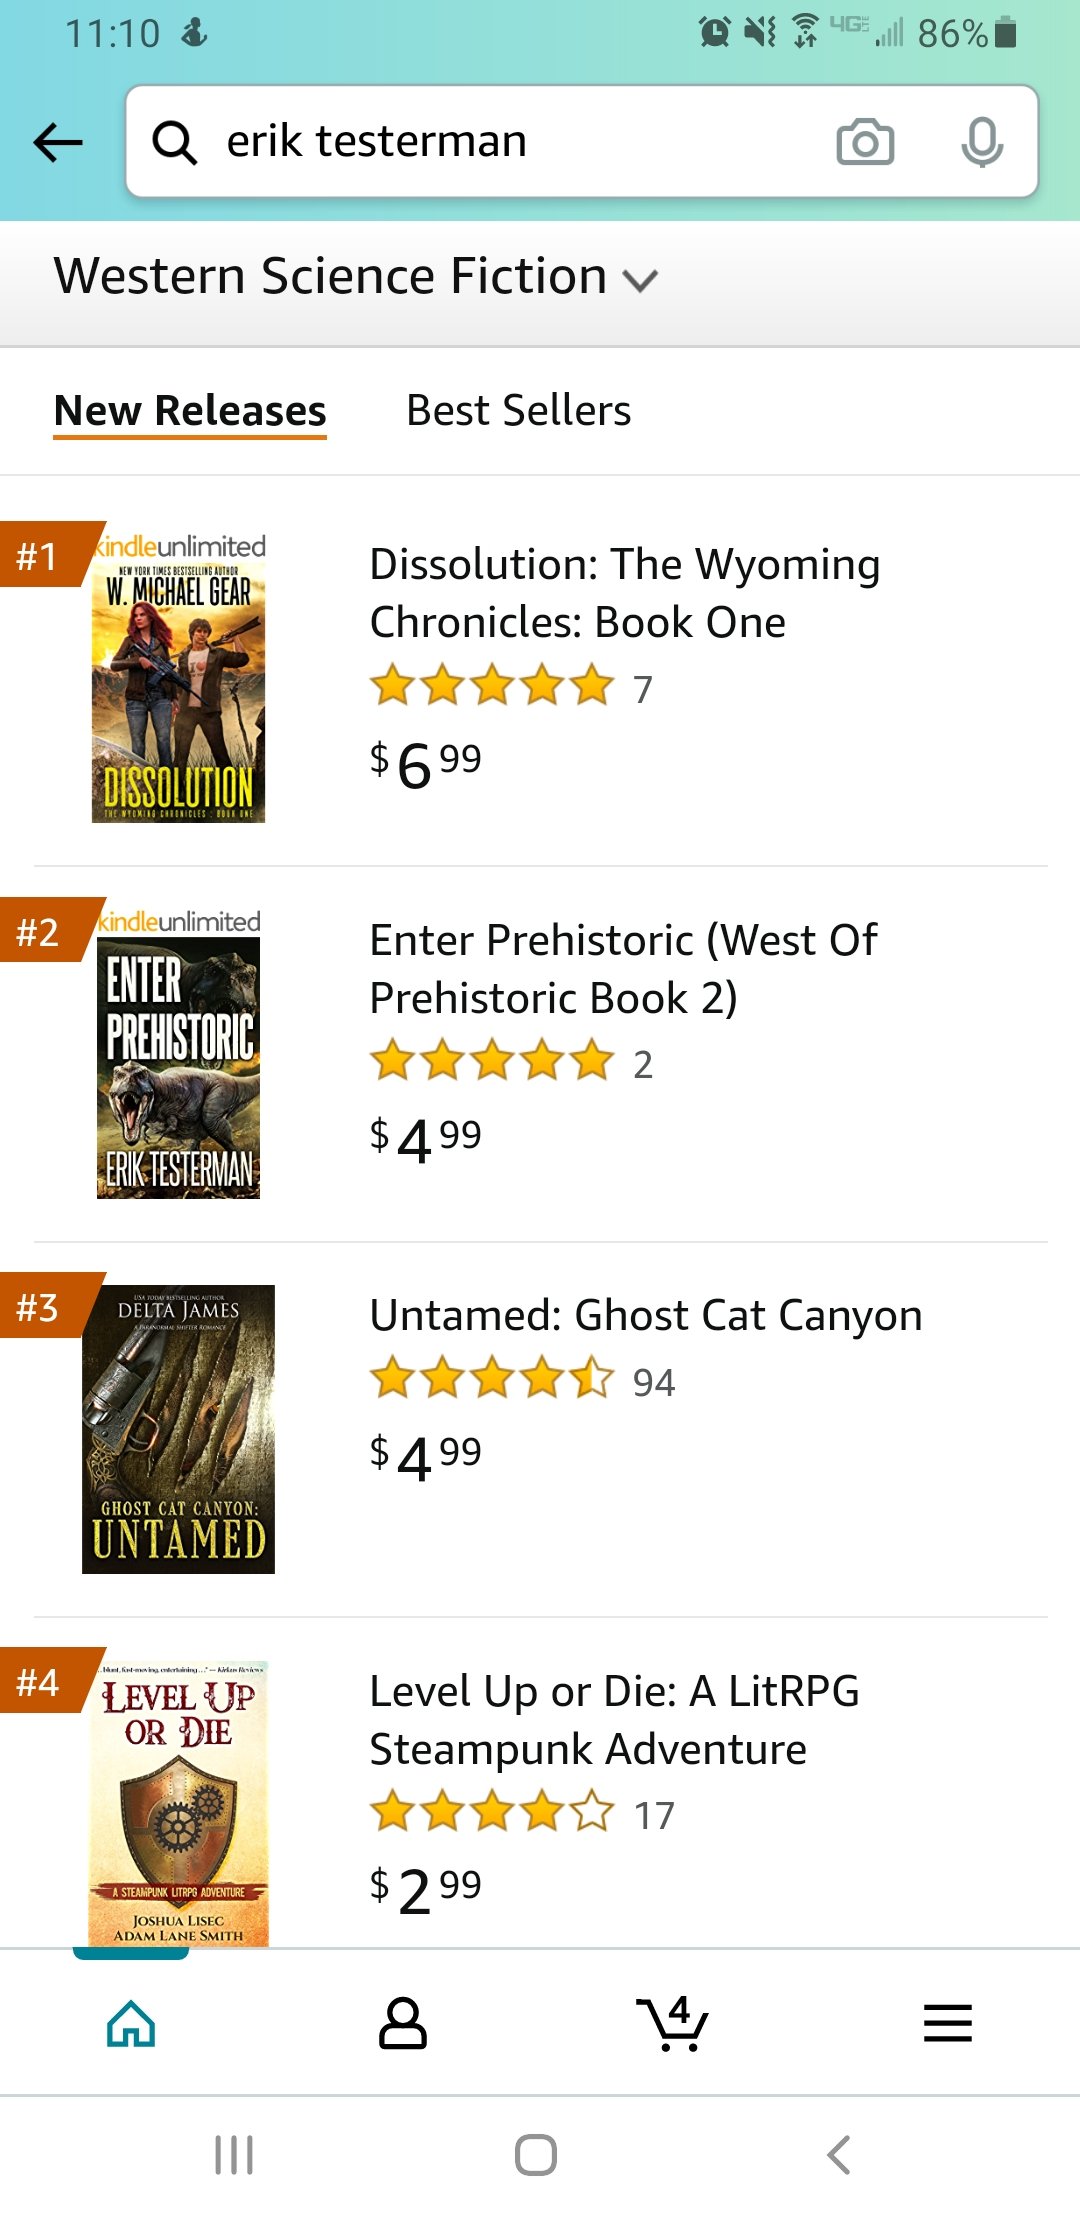Viewport: 1080px width, 2220px height.
Task: Tap Level Up or Die cover image
Action: click(x=178, y=1803)
